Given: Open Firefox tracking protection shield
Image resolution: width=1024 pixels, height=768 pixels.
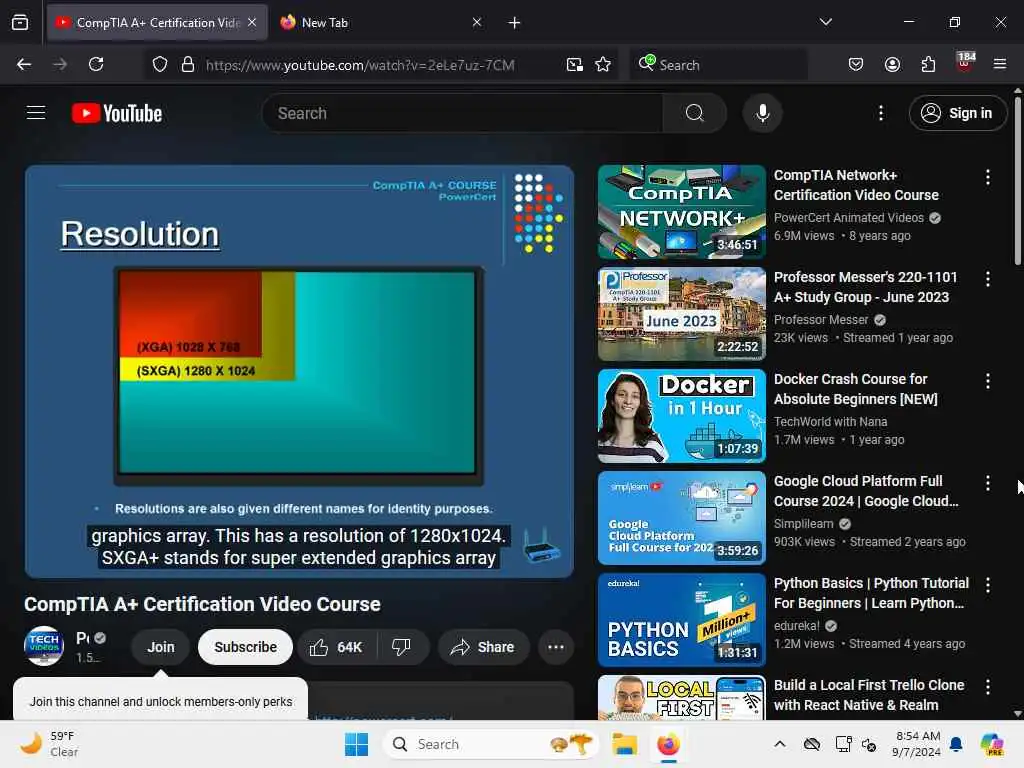Looking at the screenshot, I should [160, 64].
